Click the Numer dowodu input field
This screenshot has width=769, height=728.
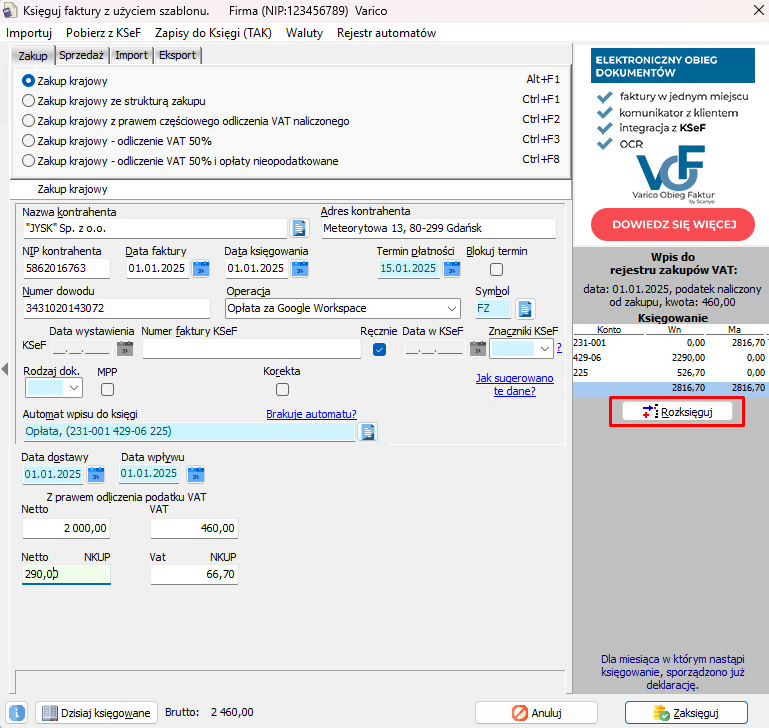tap(105, 309)
